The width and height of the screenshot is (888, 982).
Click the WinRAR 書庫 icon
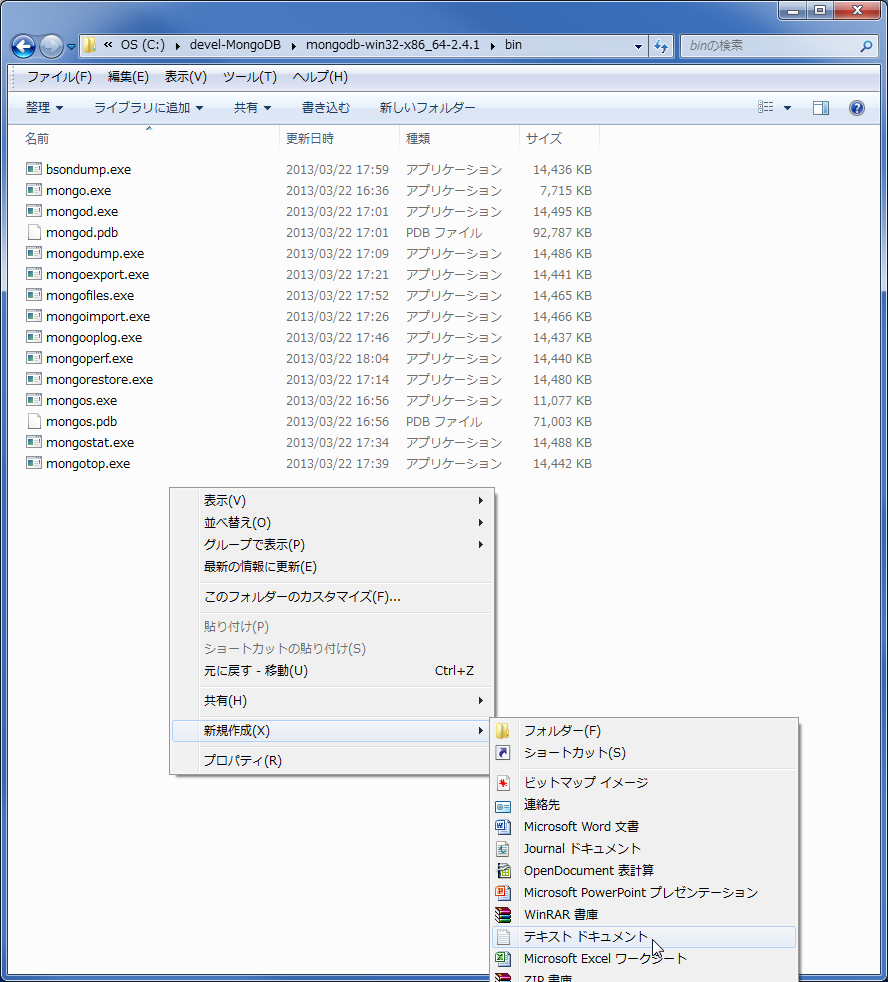pyautogui.click(x=503, y=915)
